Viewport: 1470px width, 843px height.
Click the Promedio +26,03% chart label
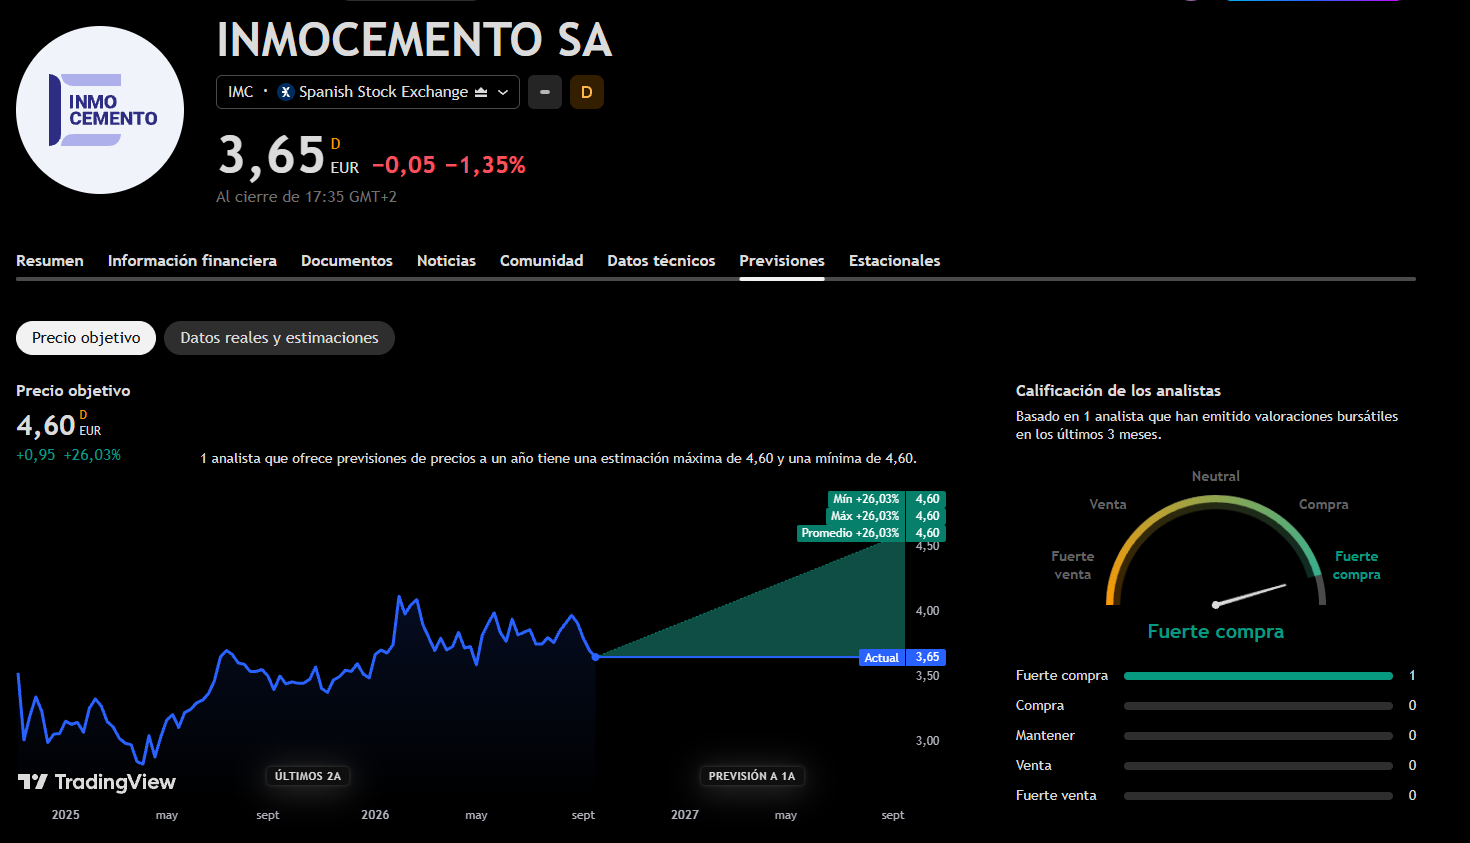pyautogui.click(x=850, y=533)
